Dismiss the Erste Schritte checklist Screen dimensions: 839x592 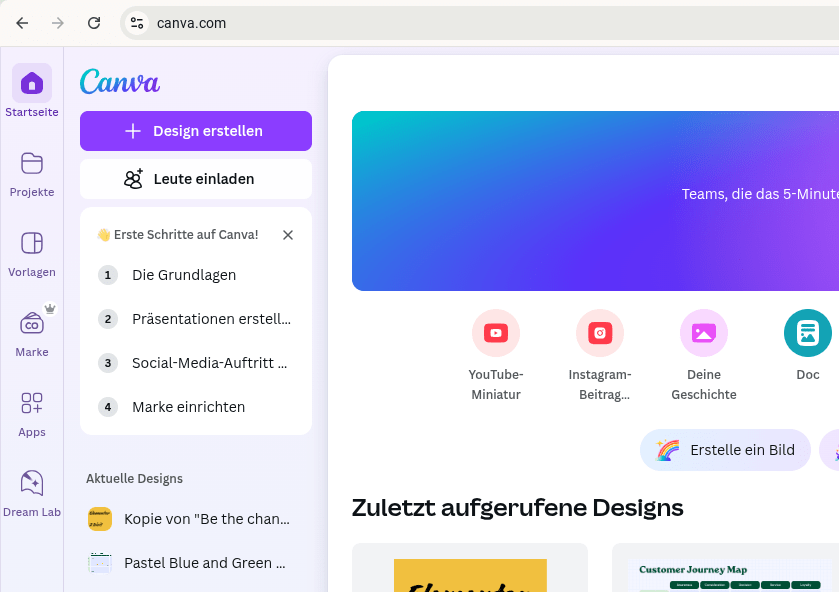coord(288,234)
